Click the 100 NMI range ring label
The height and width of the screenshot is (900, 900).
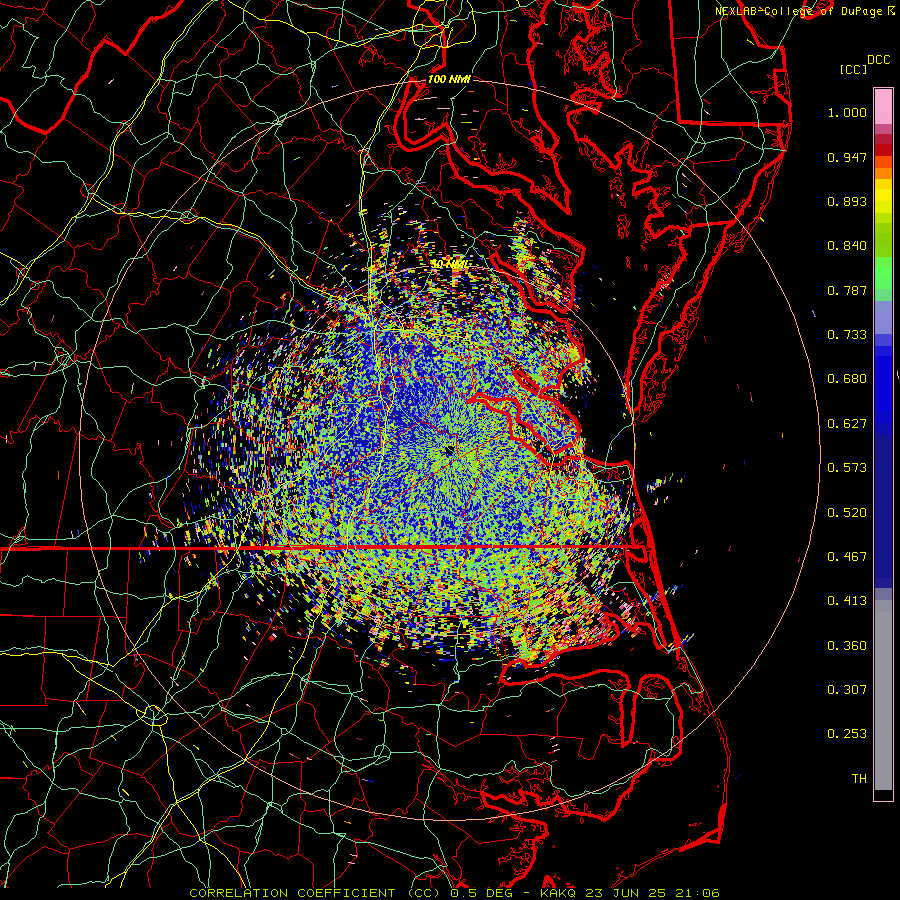click(x=449, y=79)
